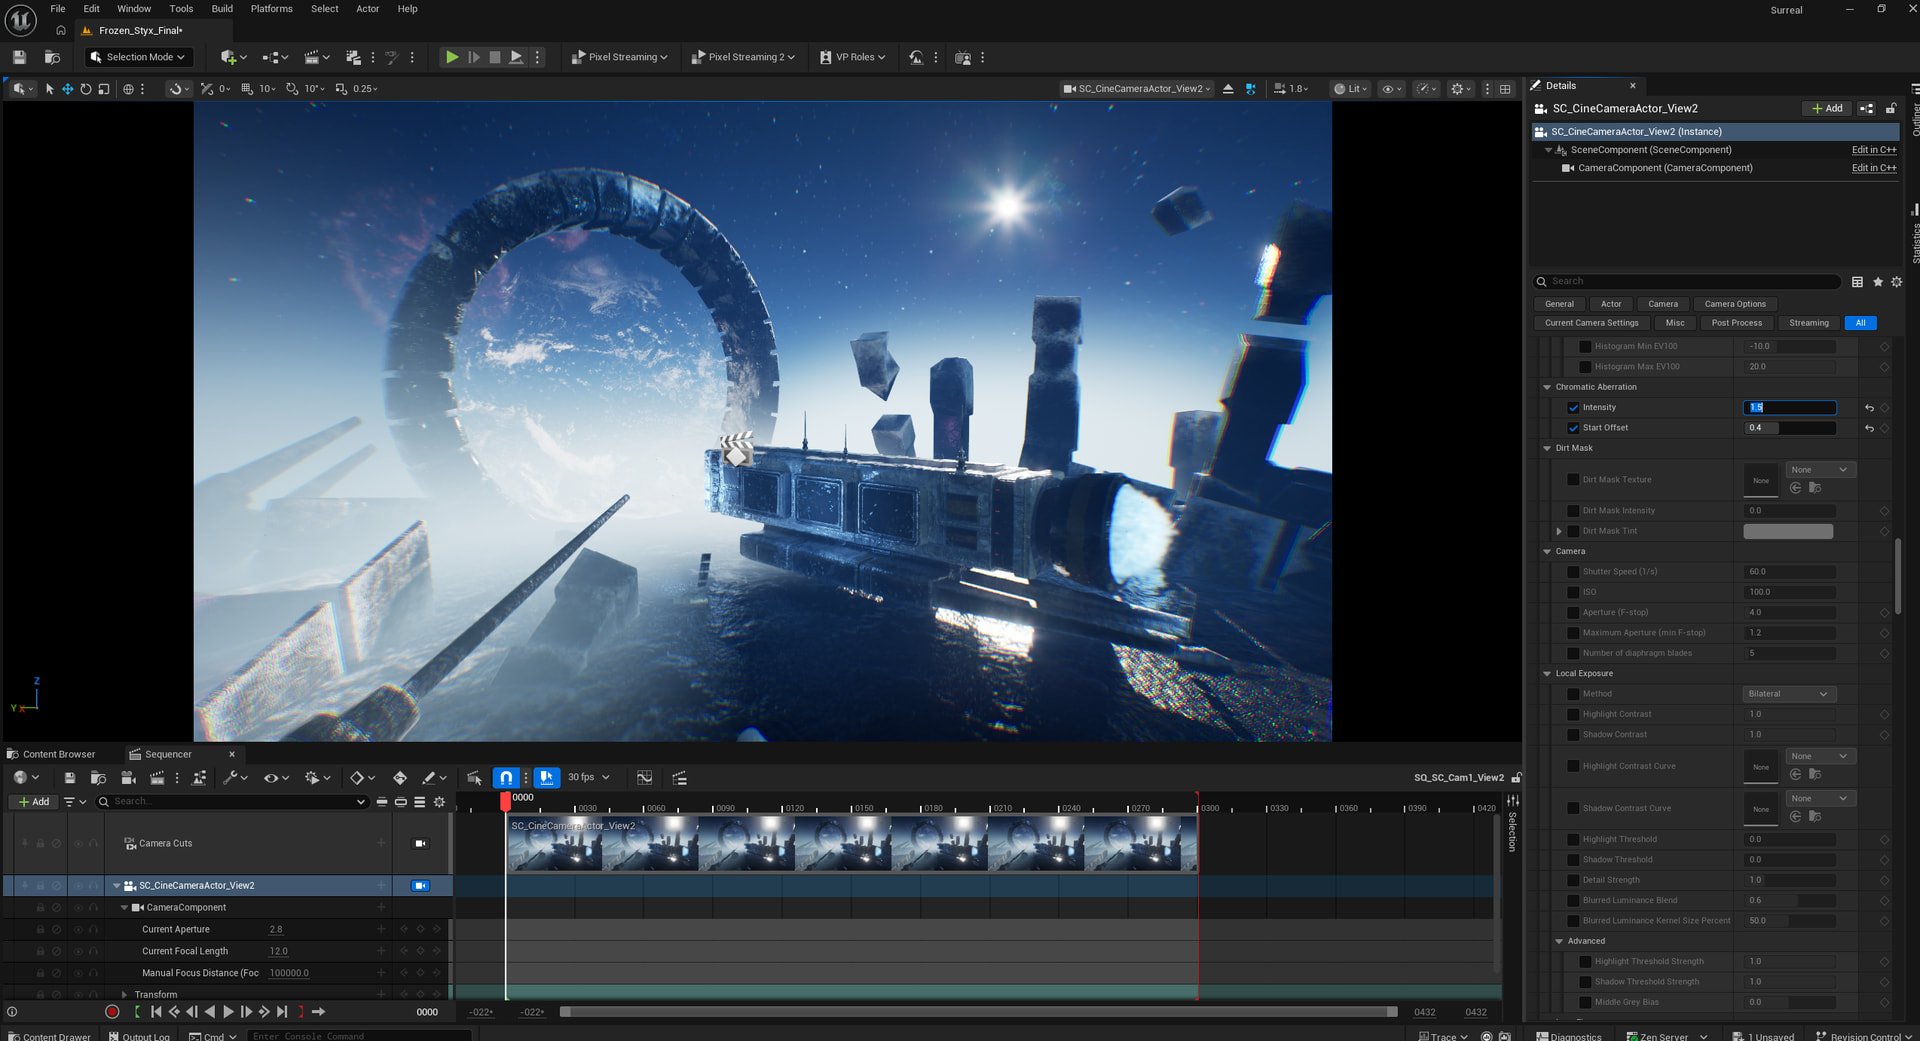Click the Save current level icon
The width and height of the screenshot is (1920, 1041).
19,57
